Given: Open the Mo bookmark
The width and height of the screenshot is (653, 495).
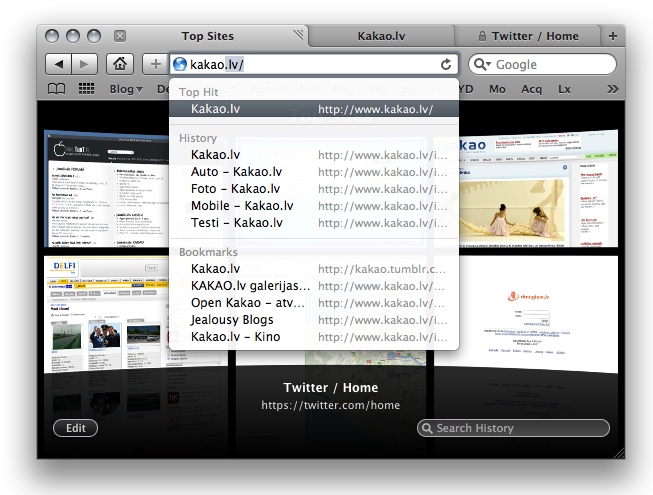Looking at the screenshot, I should point(497,89).
